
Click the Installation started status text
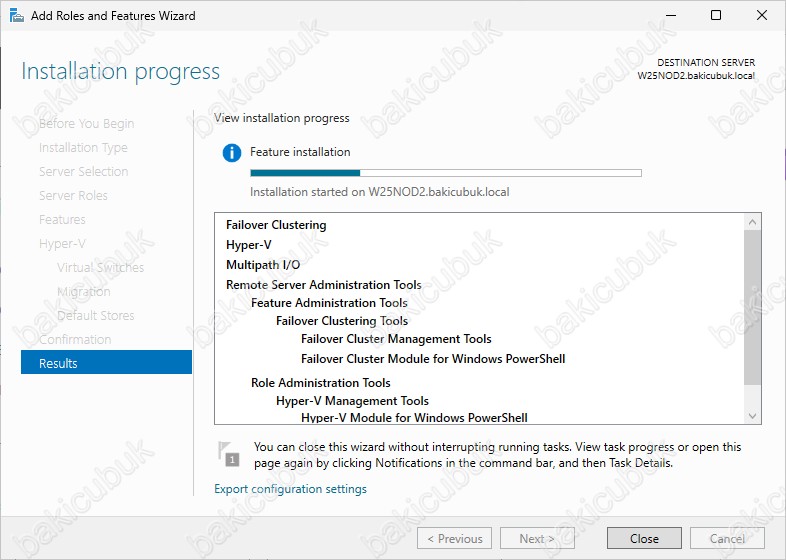coord(379,192)
